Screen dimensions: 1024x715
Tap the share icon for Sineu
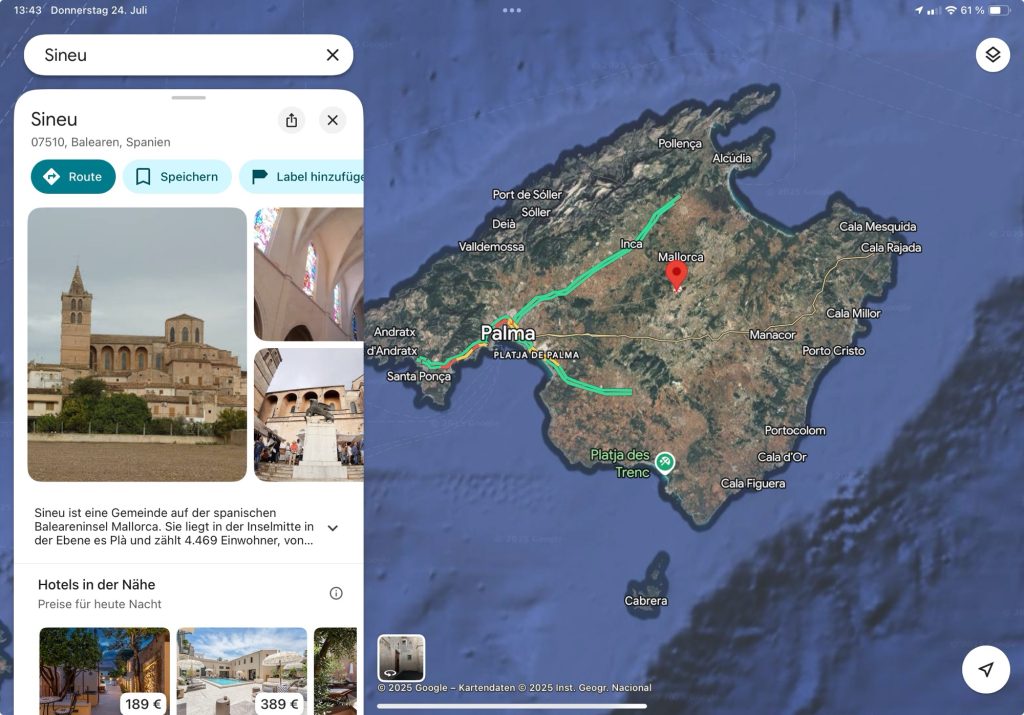click(x=291, y=120)
